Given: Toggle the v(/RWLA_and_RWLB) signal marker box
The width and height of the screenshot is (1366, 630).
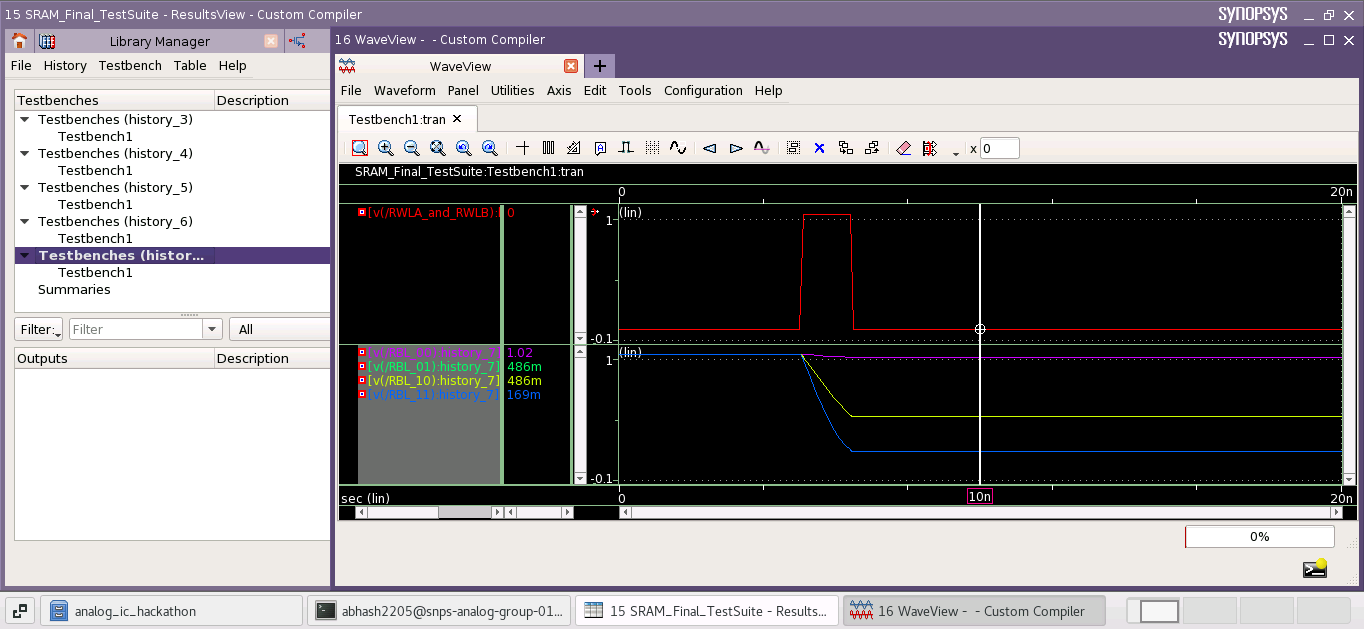Looking at the screenshot, I should tap(362, 212).
